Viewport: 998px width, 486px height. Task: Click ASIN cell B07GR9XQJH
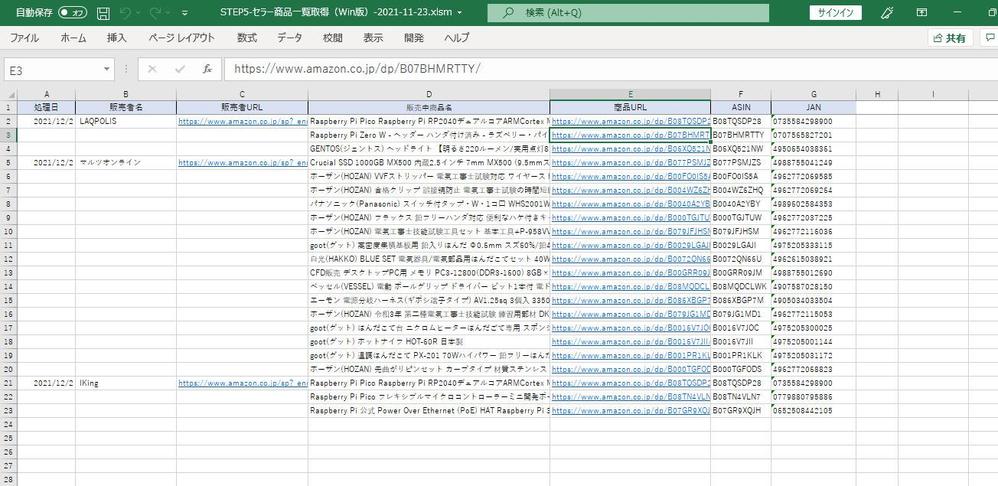click(x=741, y=410)
